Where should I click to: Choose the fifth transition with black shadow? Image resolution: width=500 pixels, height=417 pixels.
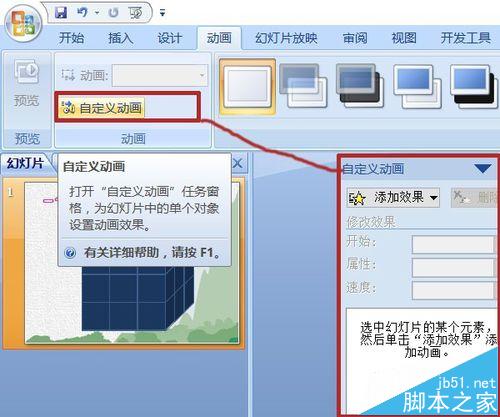[474, 86]
